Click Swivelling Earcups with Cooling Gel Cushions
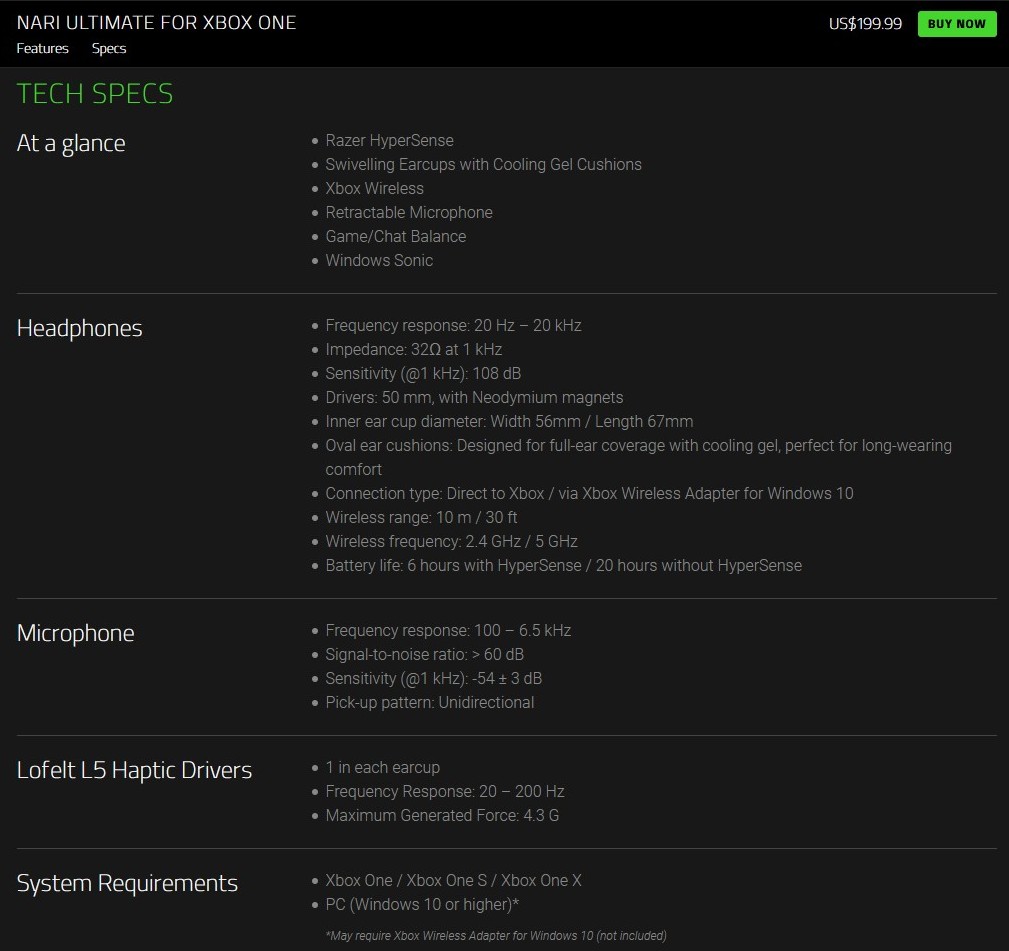This screenshot has height=951, width=1009. pos(483,164)
